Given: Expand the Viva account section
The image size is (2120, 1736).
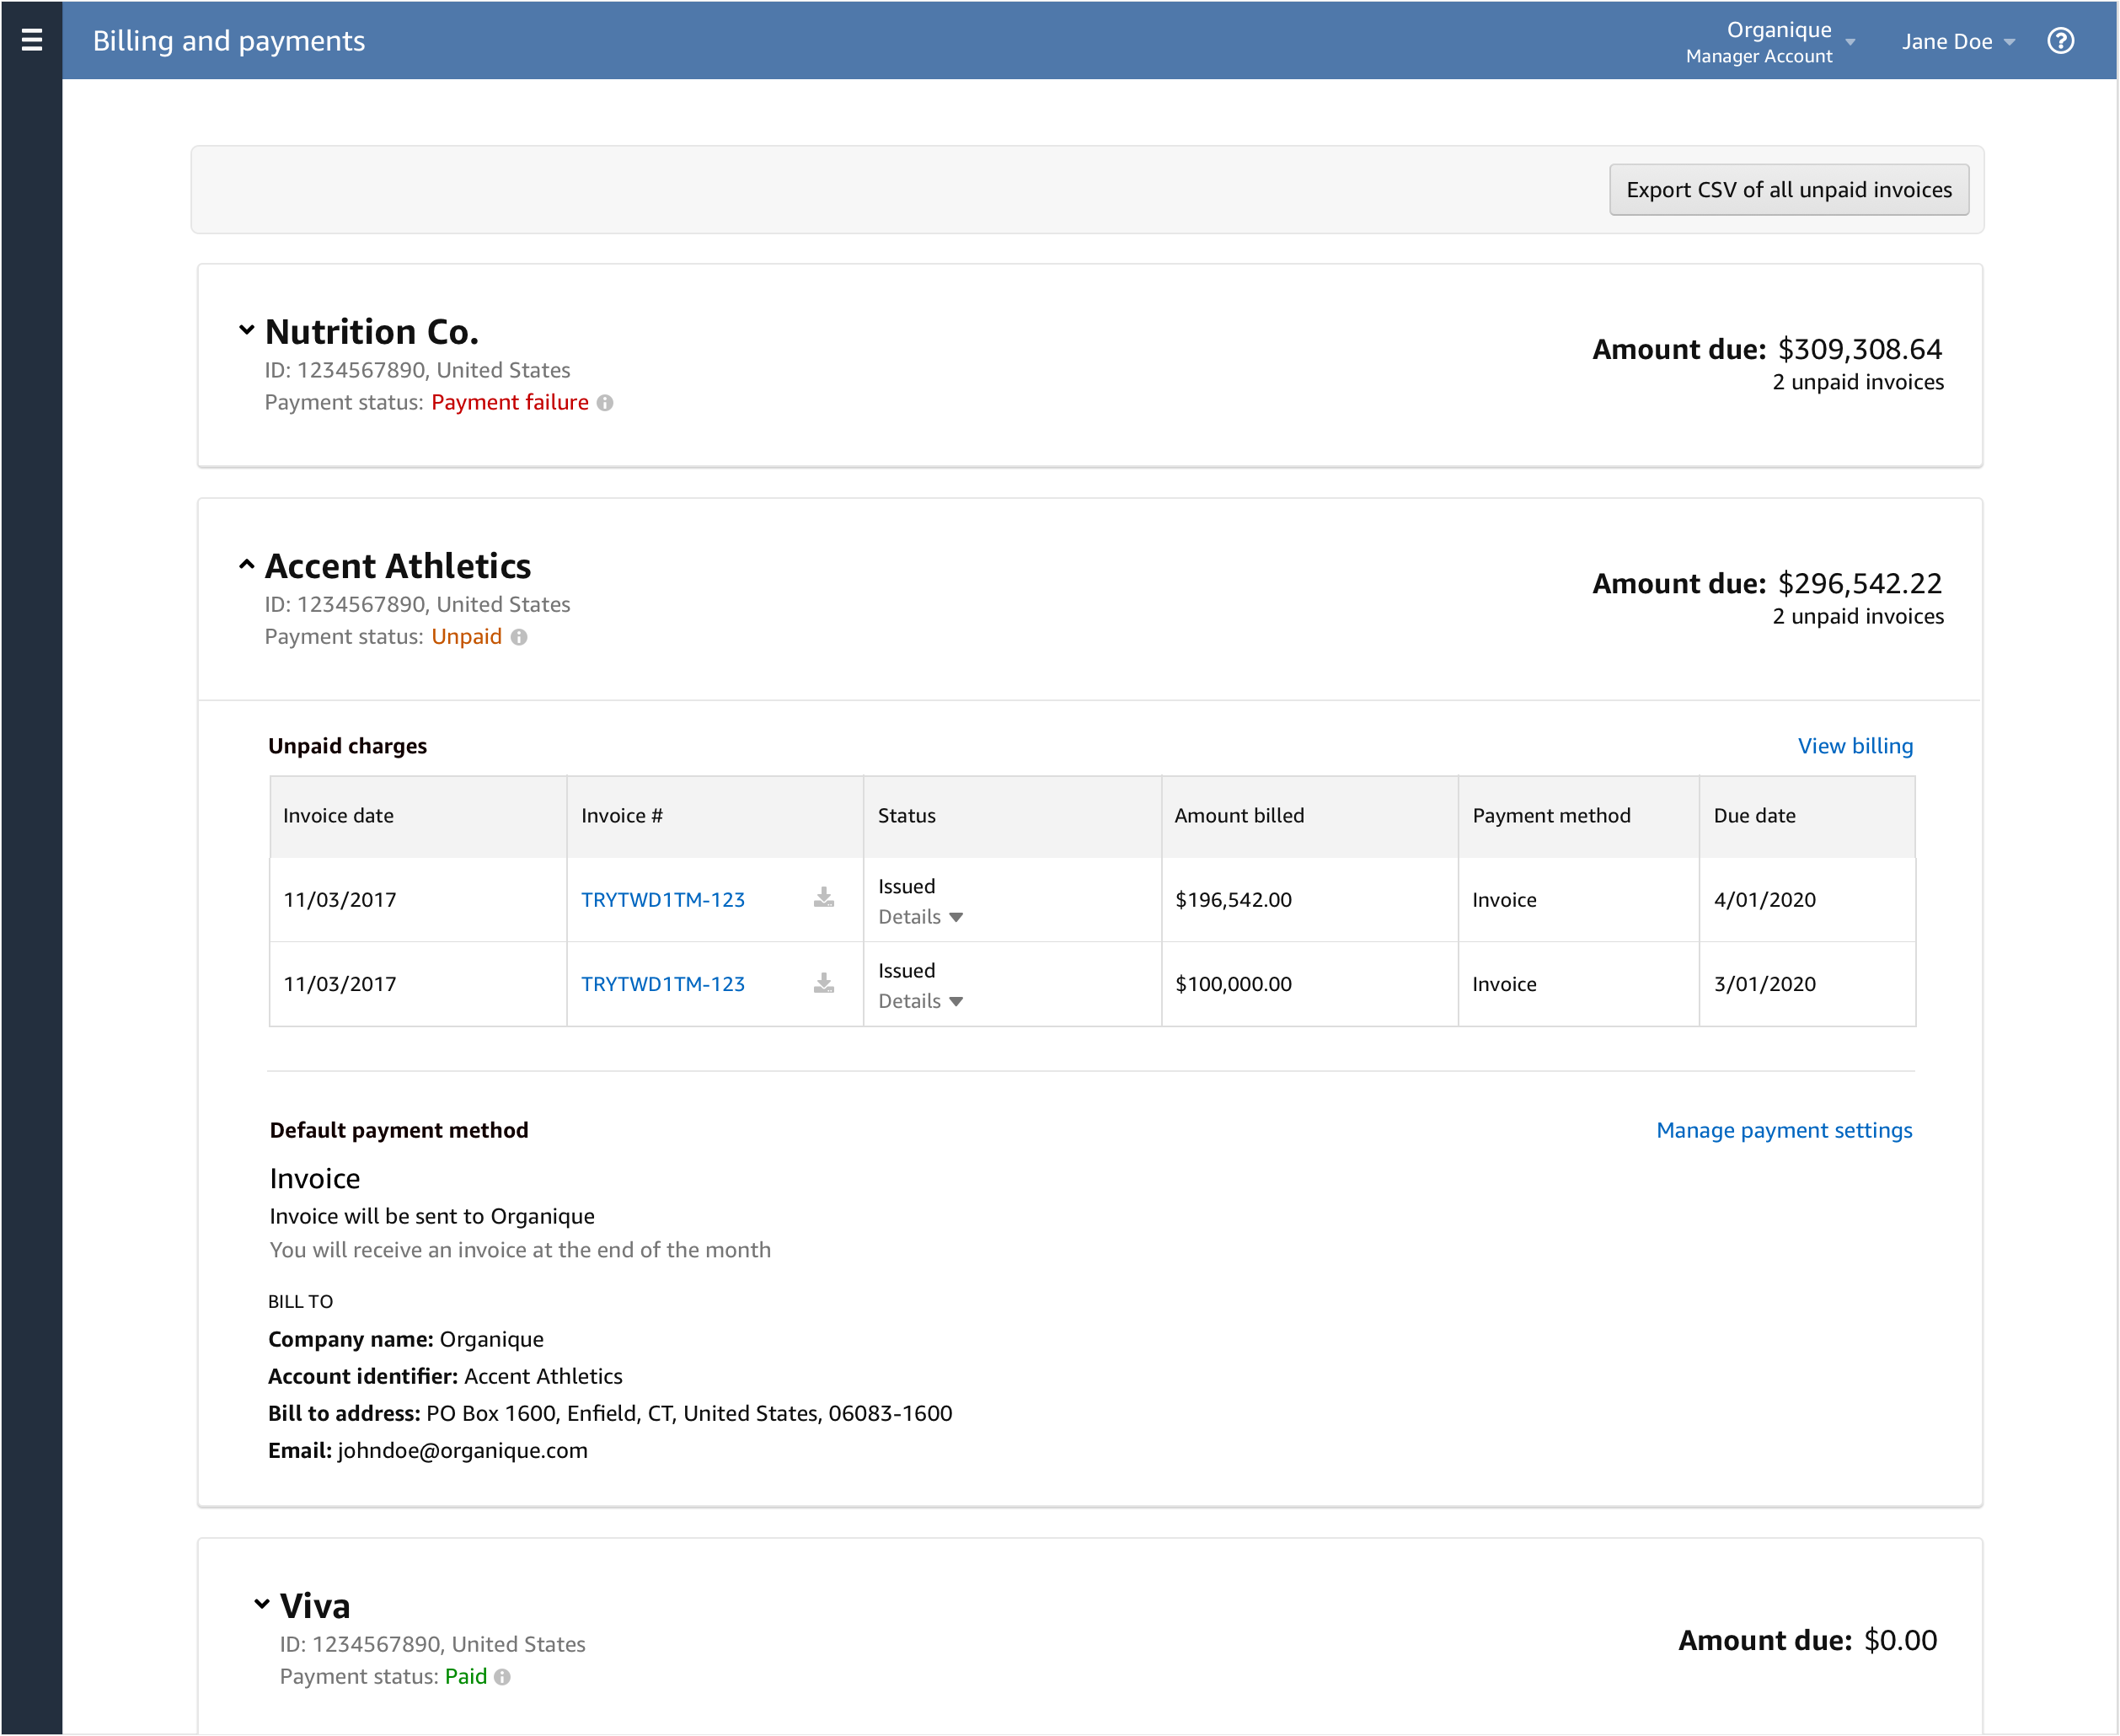Looking at the screenshot, I should (x=262, y=1604).
